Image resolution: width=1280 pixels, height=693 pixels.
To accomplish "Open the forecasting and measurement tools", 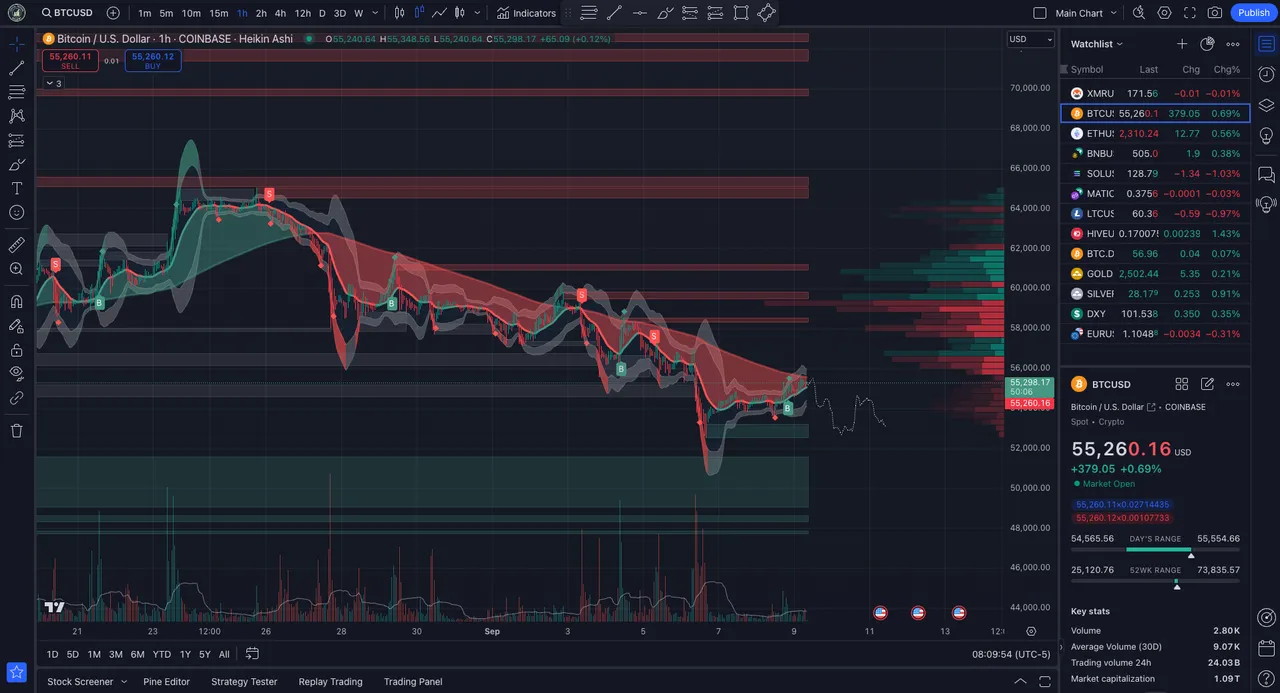I will click(16, 141).
